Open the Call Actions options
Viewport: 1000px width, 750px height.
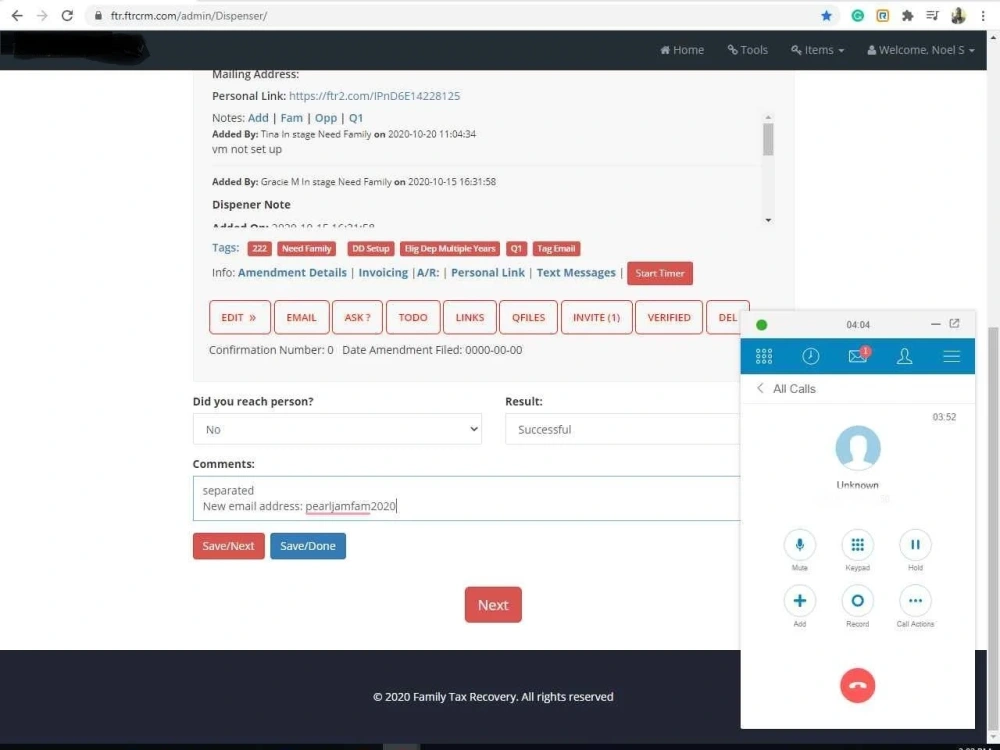915,600
